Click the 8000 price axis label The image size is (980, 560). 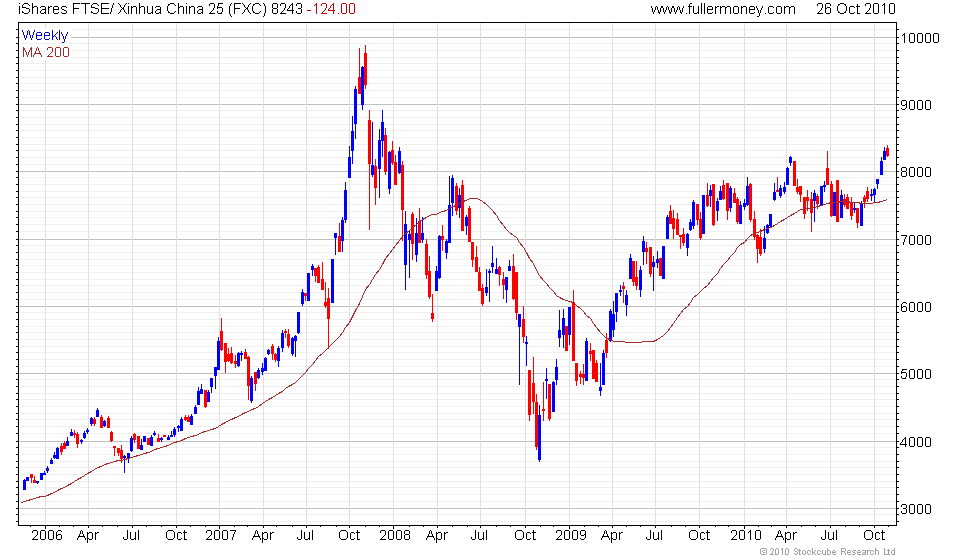tap(916, 172)
